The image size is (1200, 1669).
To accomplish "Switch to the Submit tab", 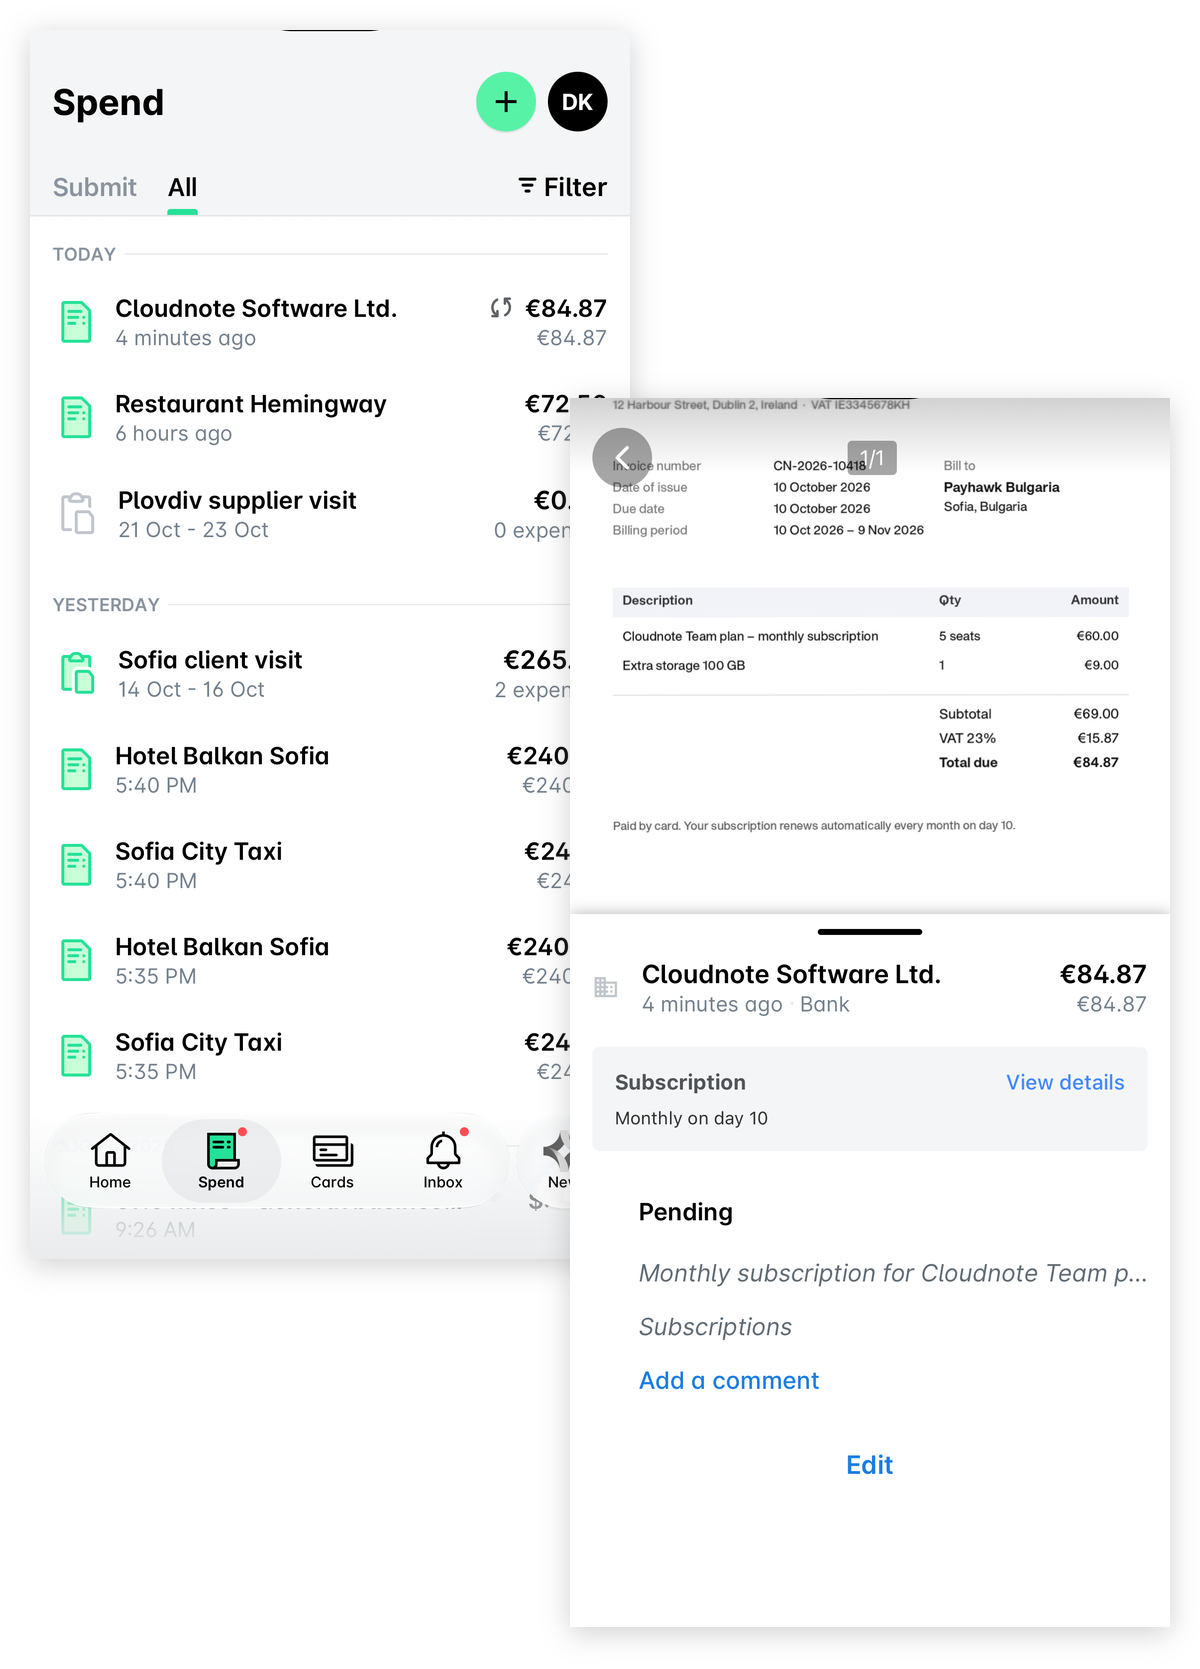I will tap(95, 187).
